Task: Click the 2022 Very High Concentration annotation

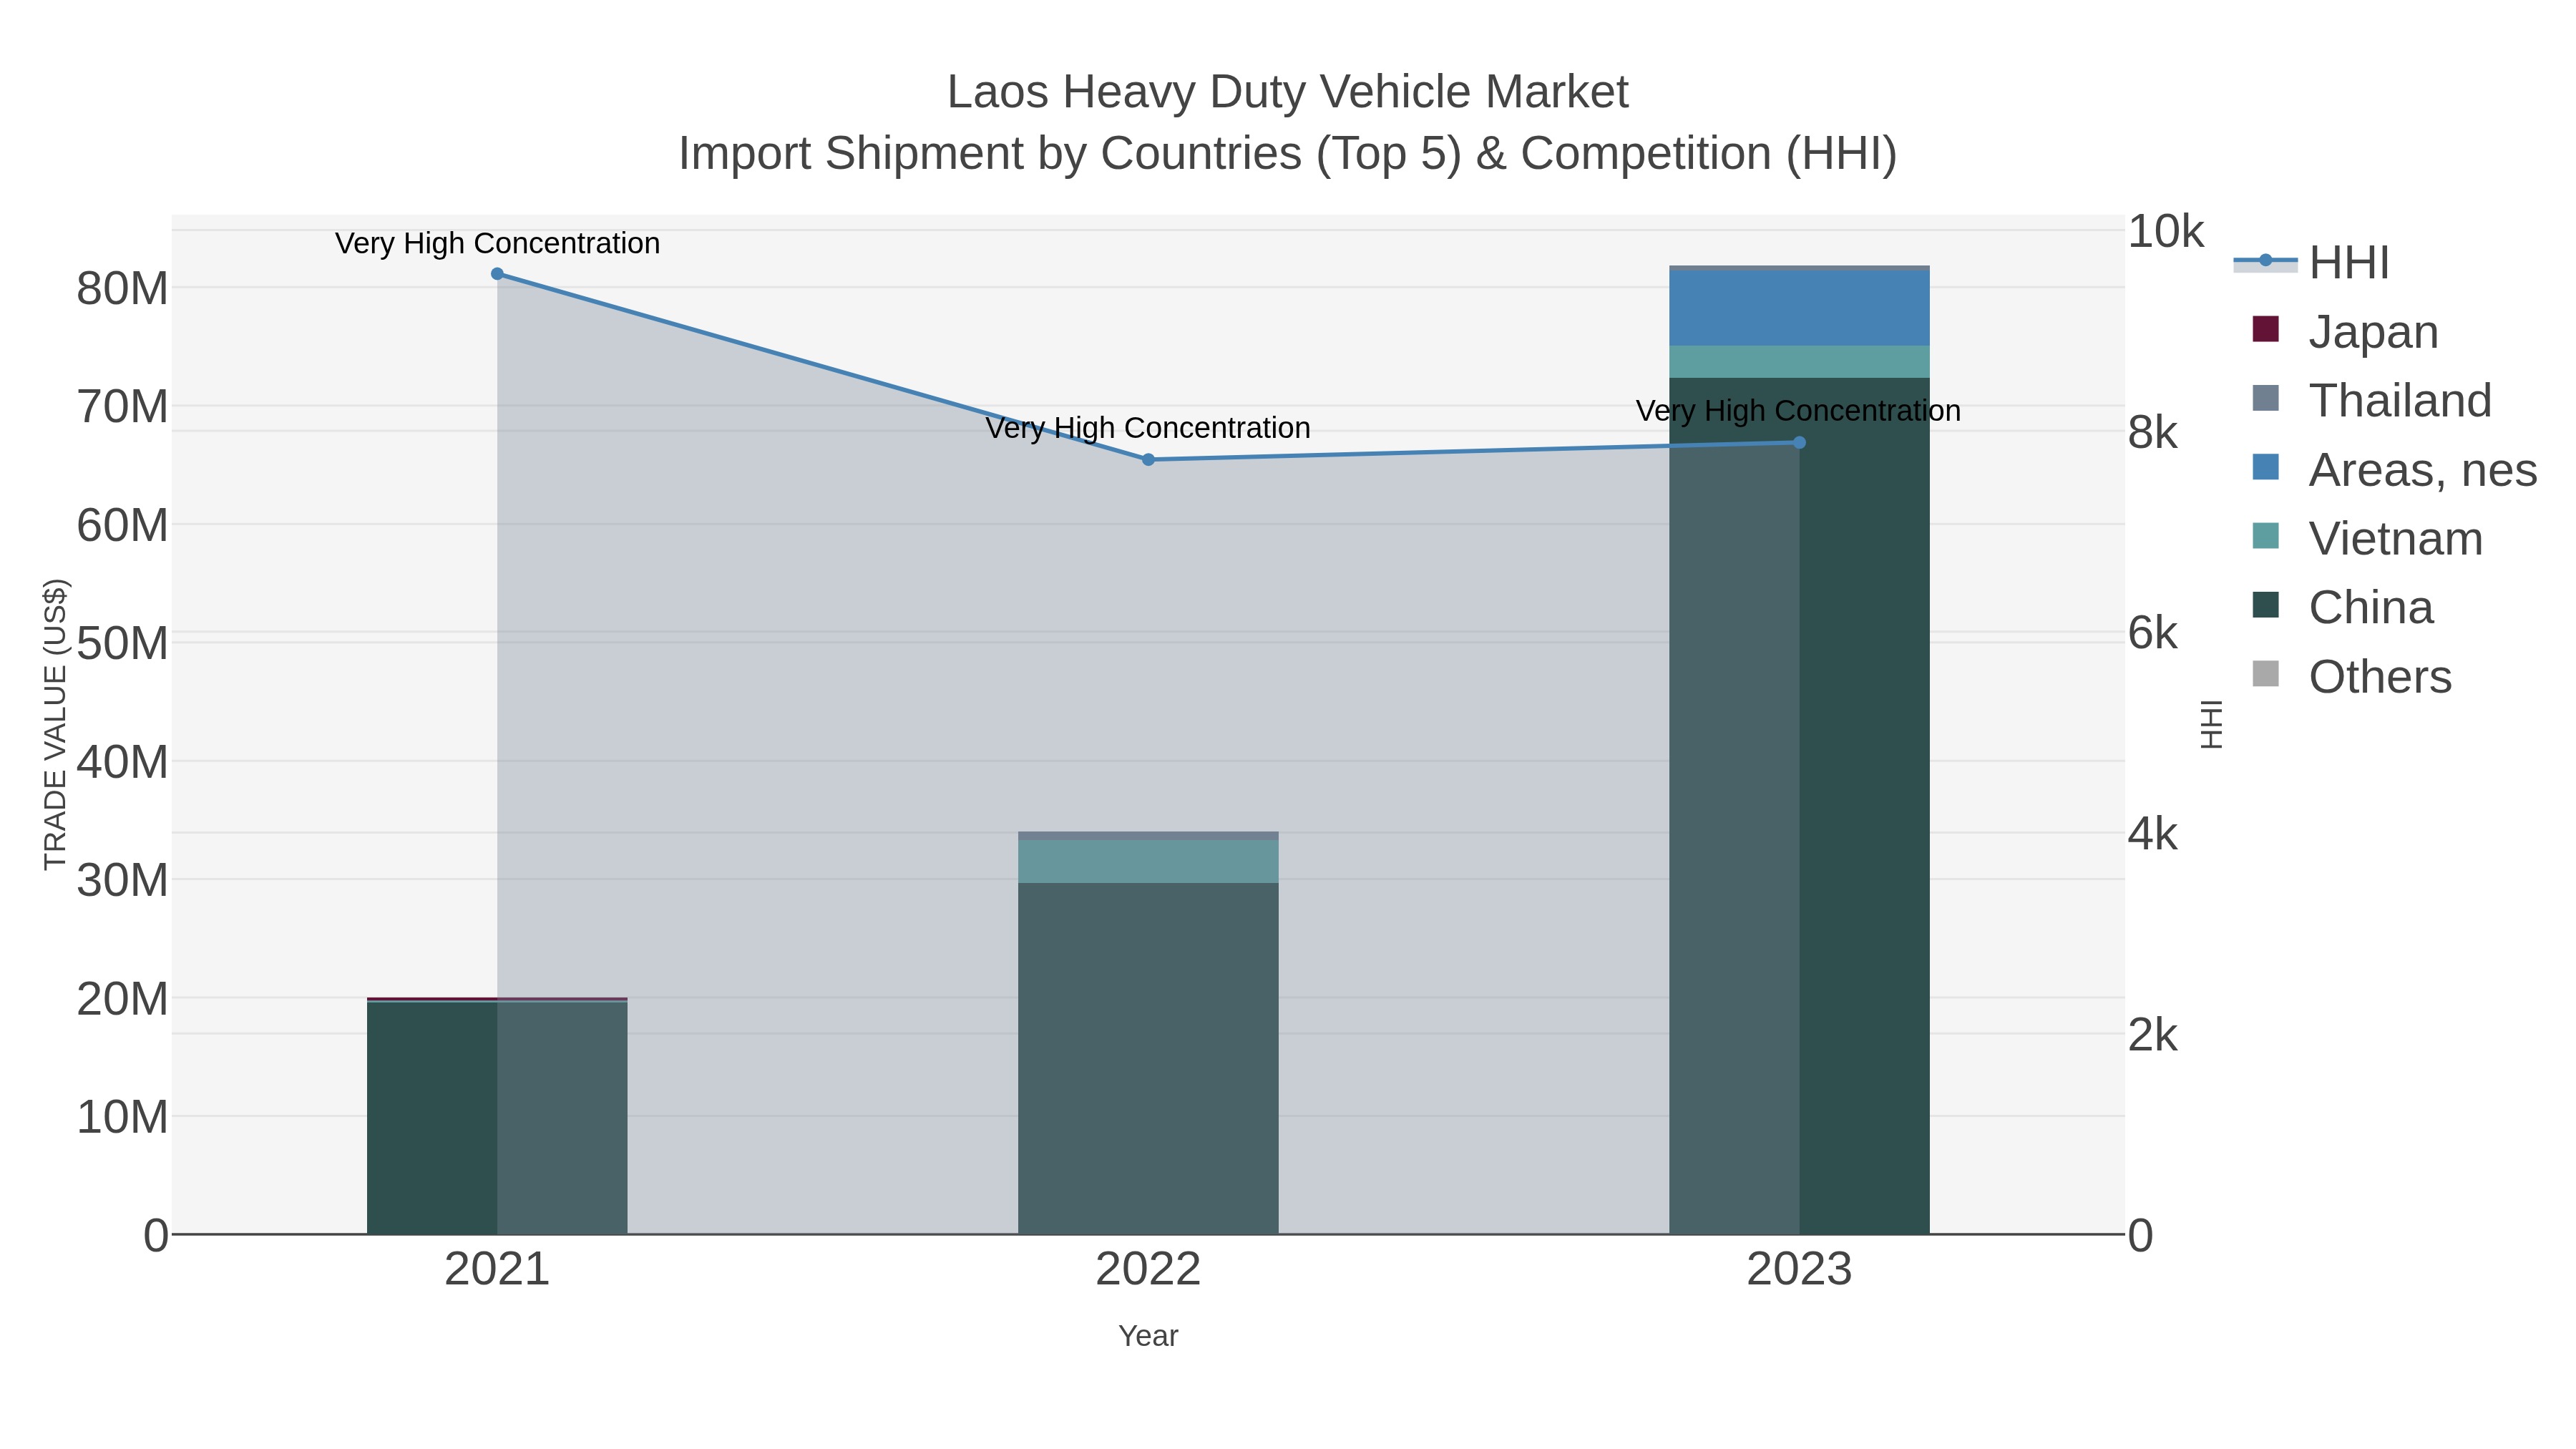Action: 1148,428
